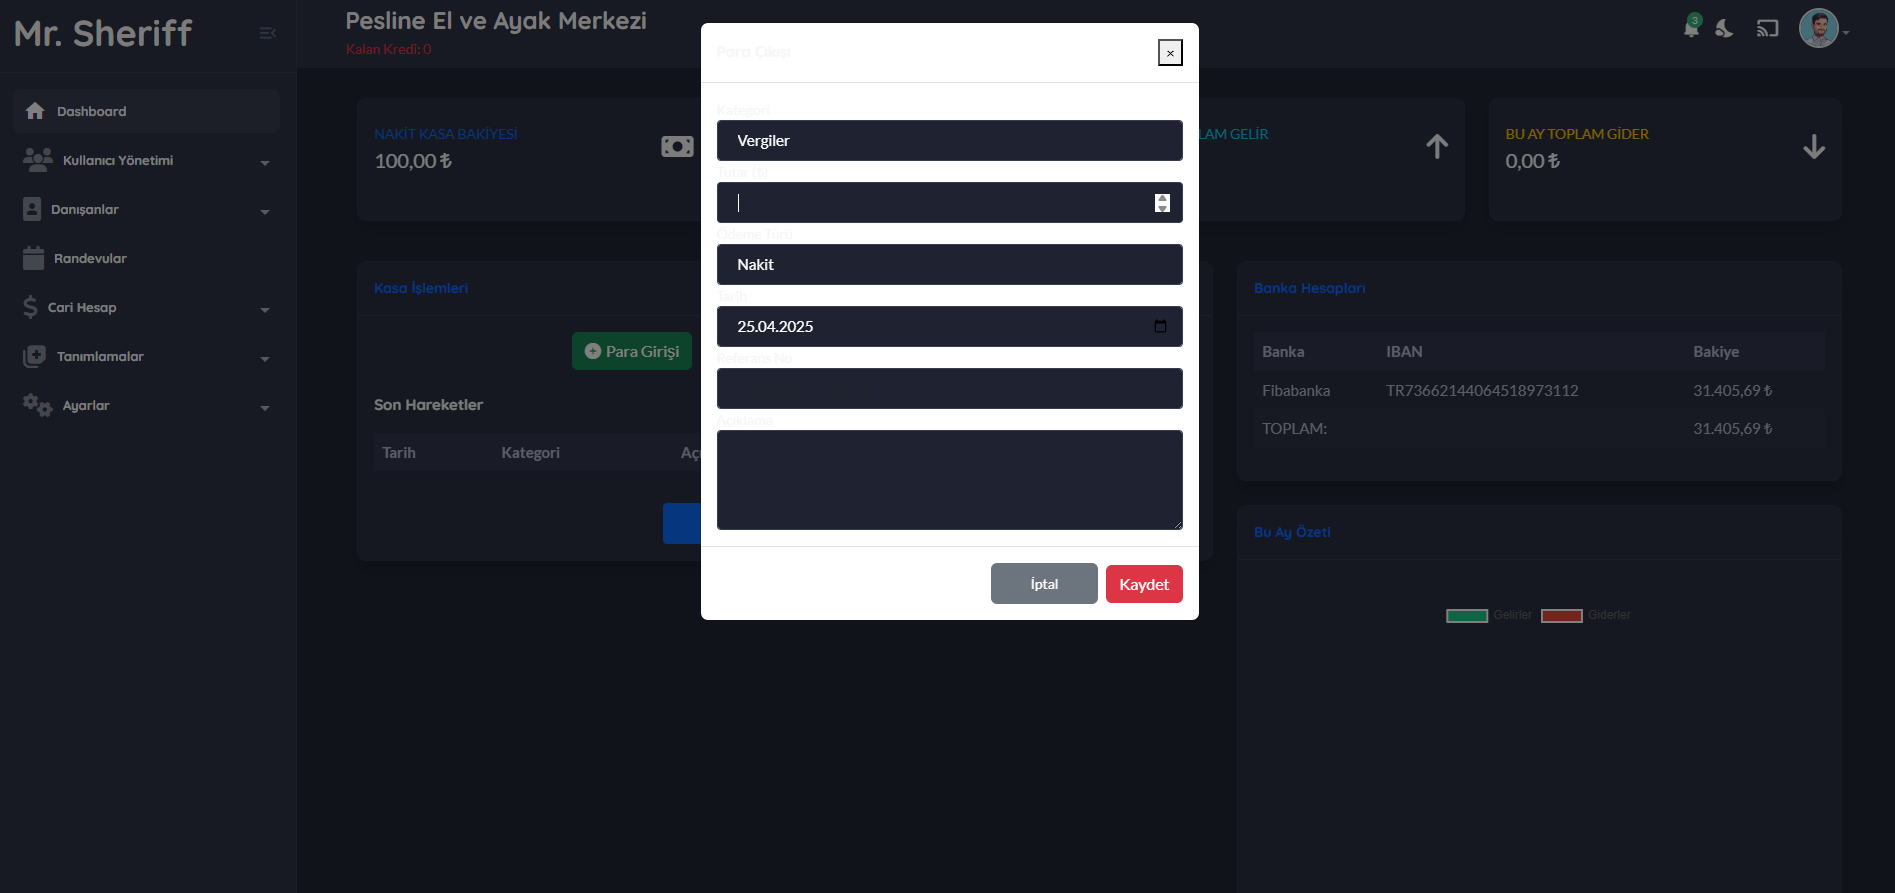Toggle dark mode moon icon
1895x893 pixels.
pos(1724,29)
